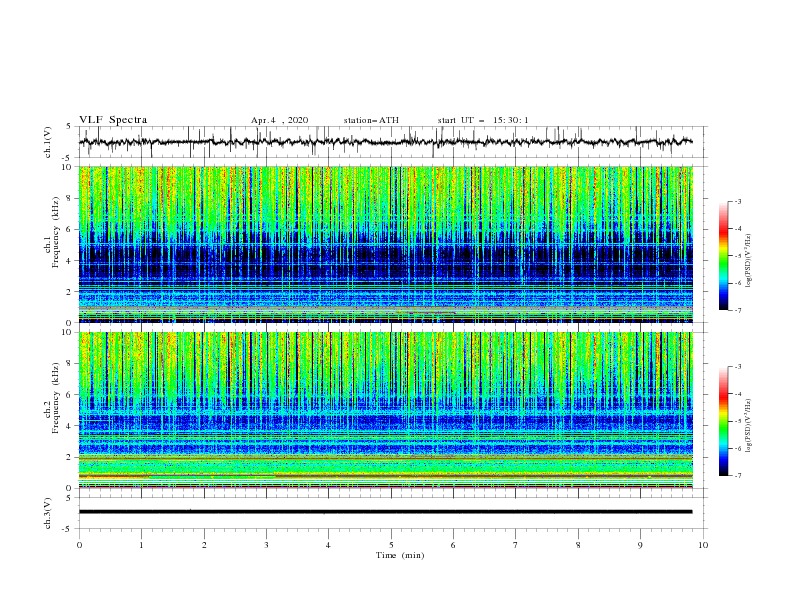The height and width of the screenshot is (612, 792).
Task: Click the ch.1 color bar "log(PSD)(V²/Hz)" label
Action: pos(749,261)
